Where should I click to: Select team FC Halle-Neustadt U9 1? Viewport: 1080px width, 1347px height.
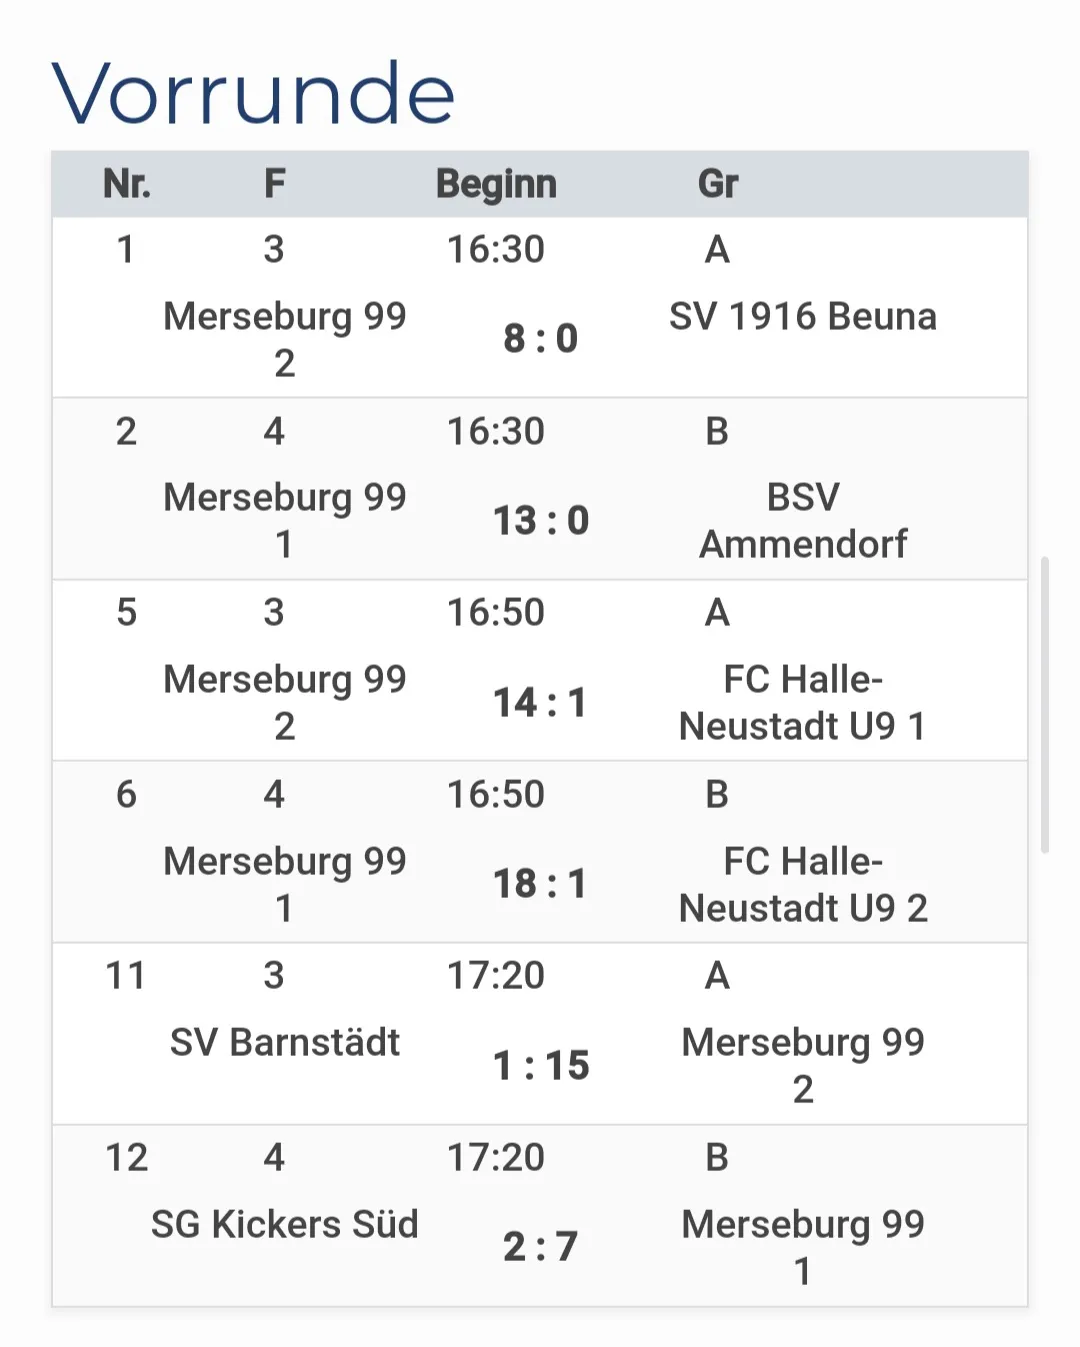(x=803, y=702)
